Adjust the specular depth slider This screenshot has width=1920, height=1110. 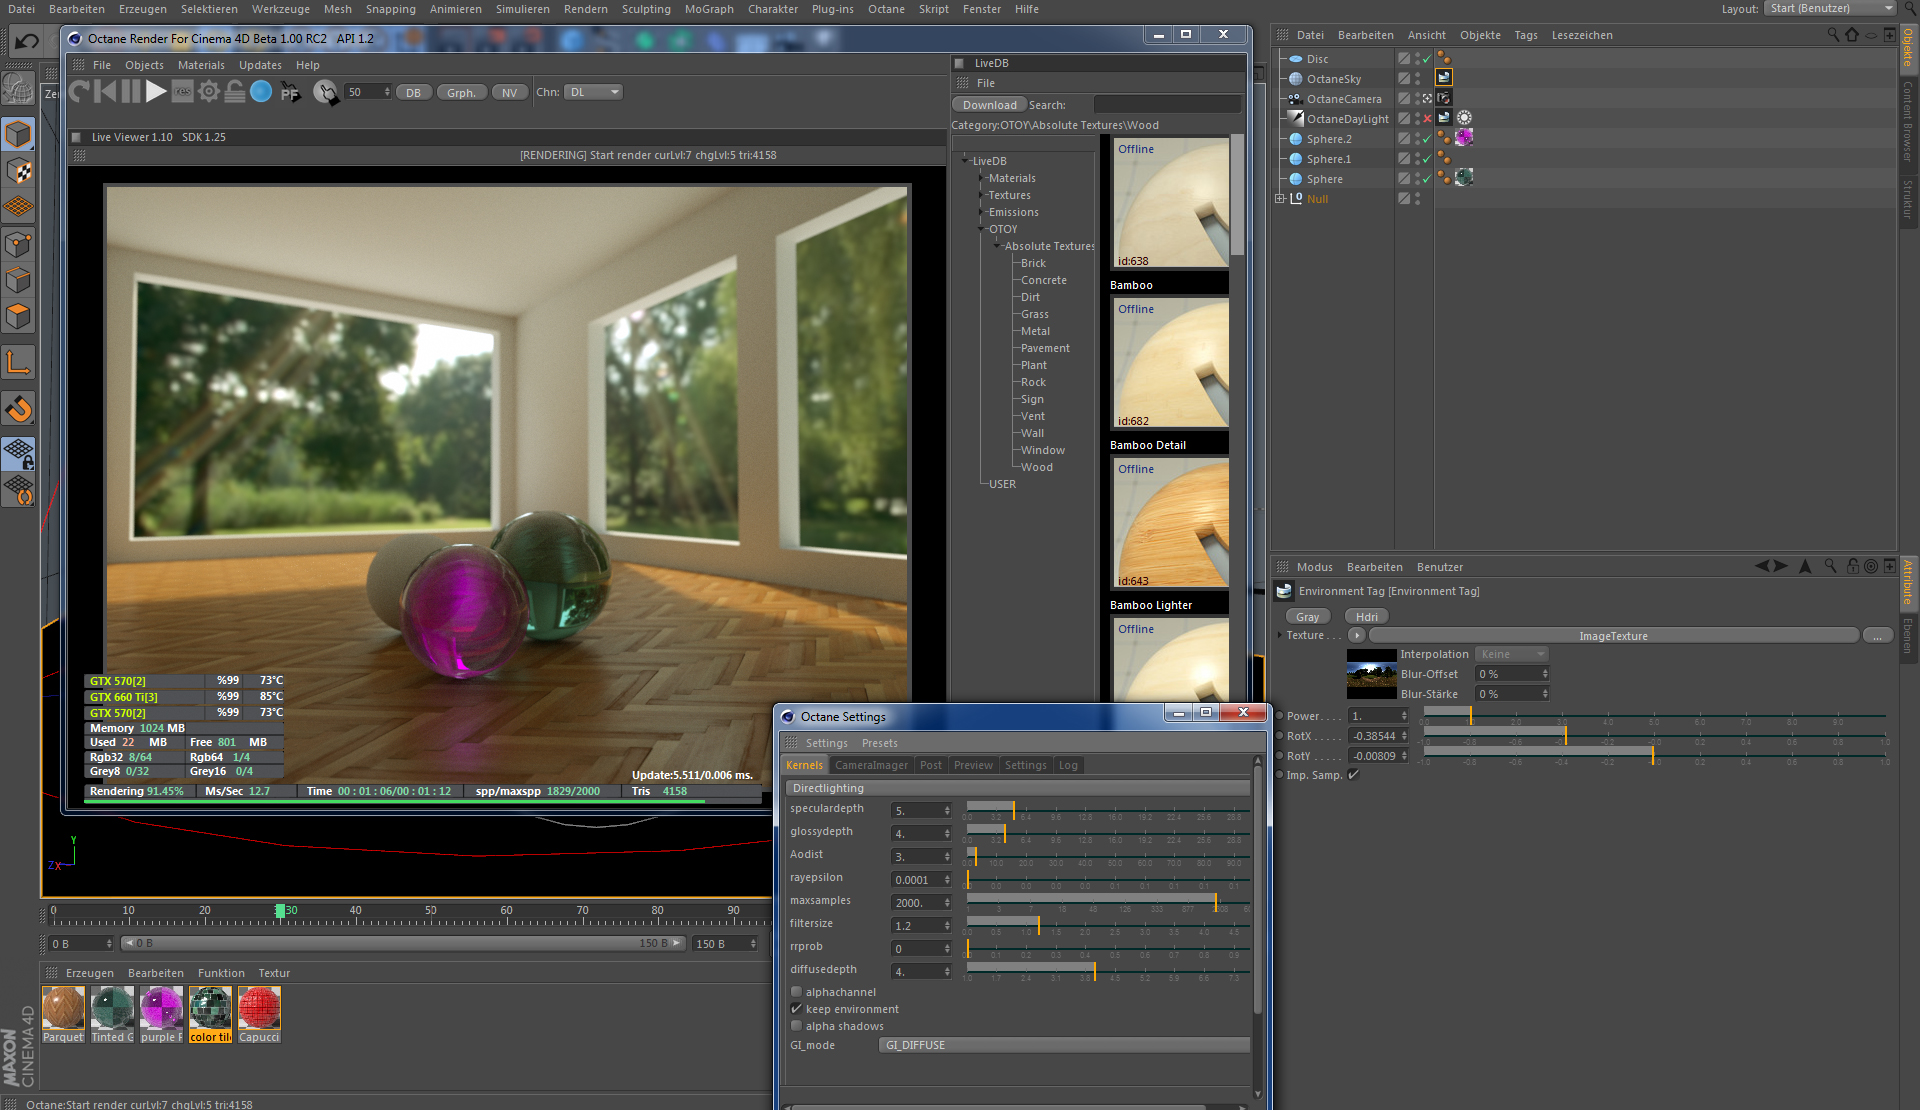coord(1013,810)
